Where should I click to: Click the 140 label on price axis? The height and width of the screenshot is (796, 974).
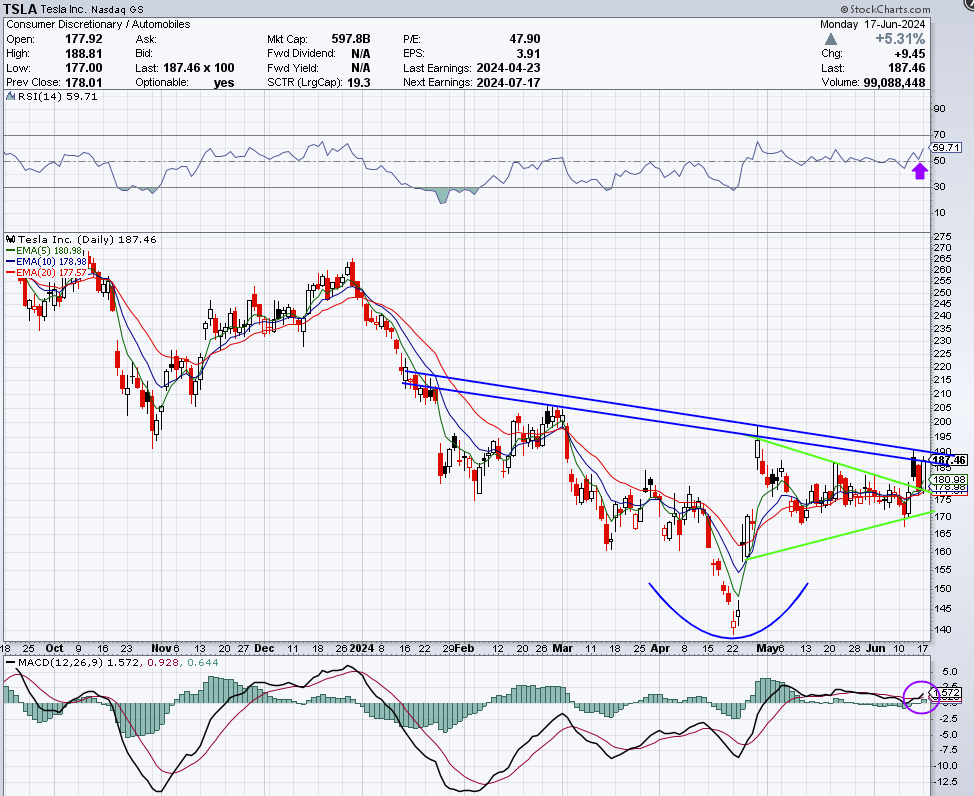point(942,629)
